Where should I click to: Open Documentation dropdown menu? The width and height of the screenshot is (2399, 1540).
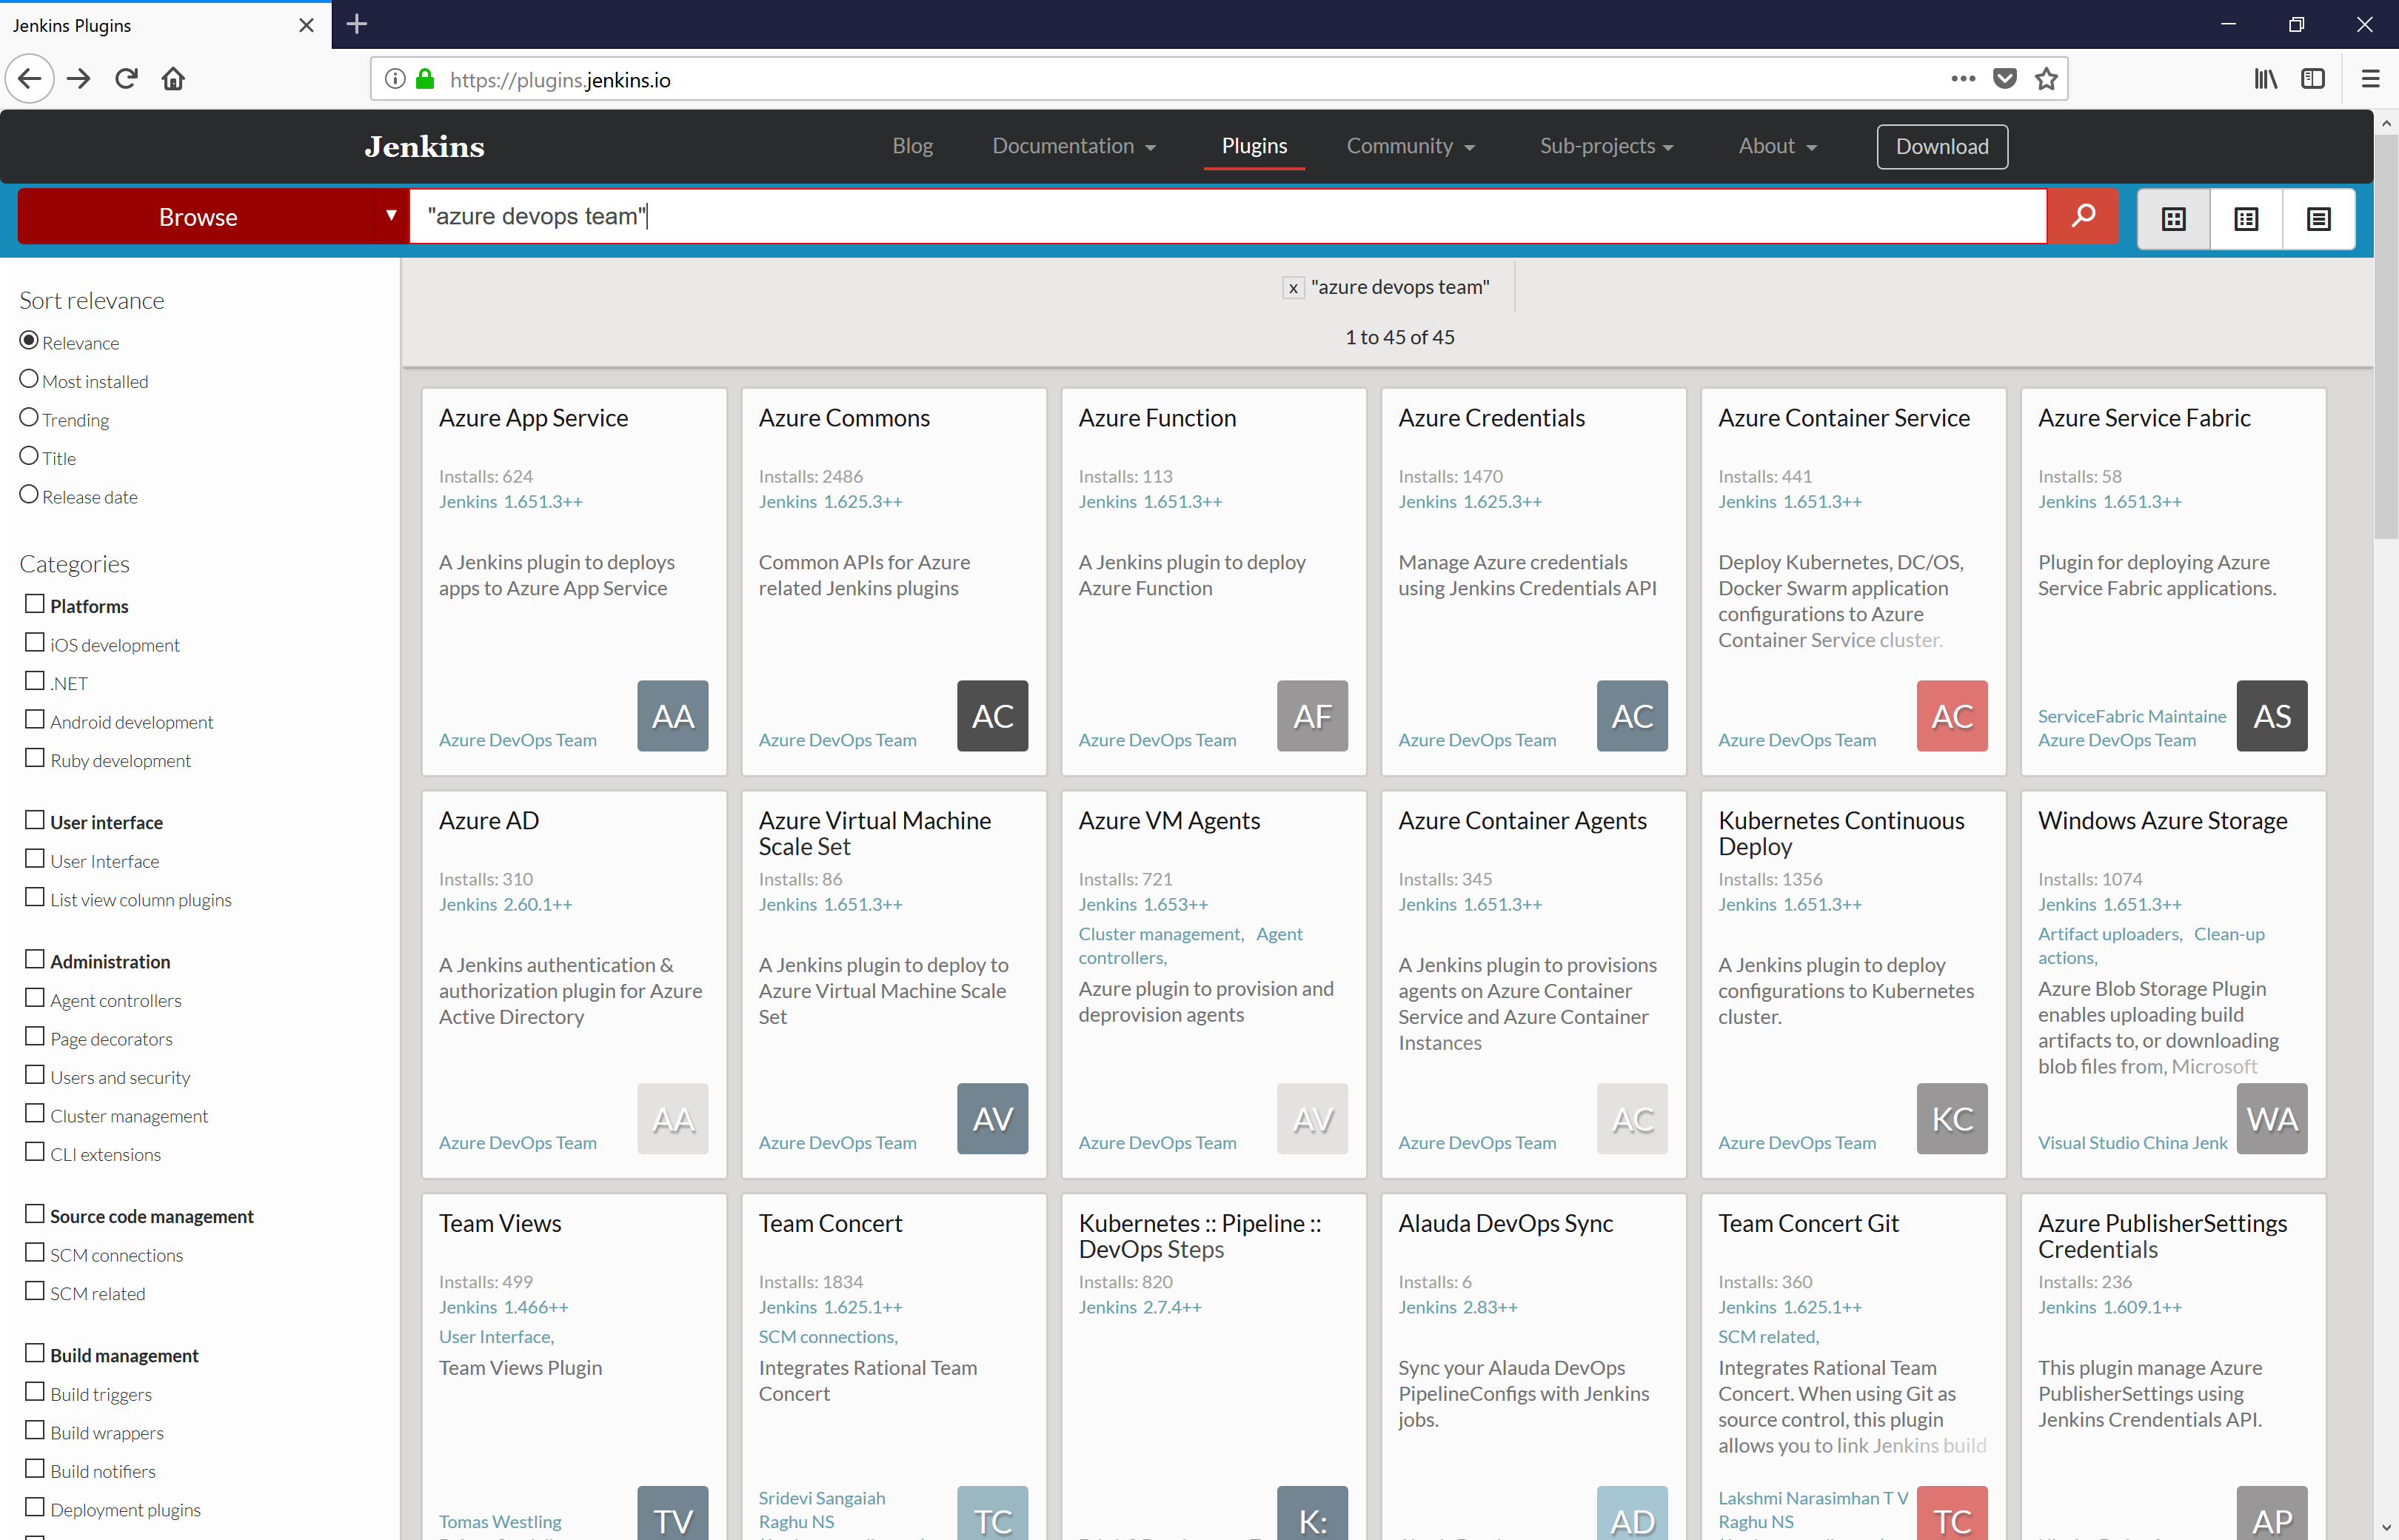pyautogui.click(x=1074, y=146)
